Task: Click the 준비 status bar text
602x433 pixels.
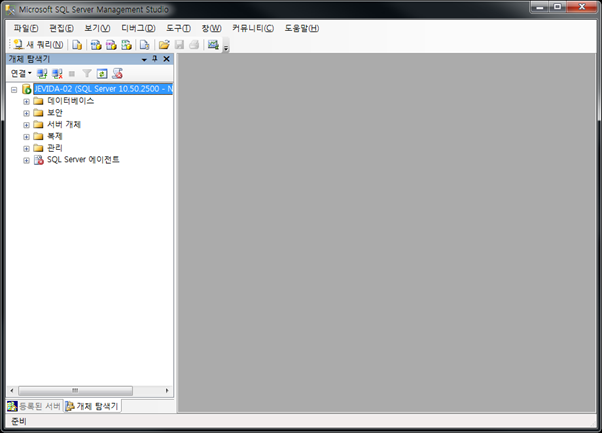Action: pos(19,421)
